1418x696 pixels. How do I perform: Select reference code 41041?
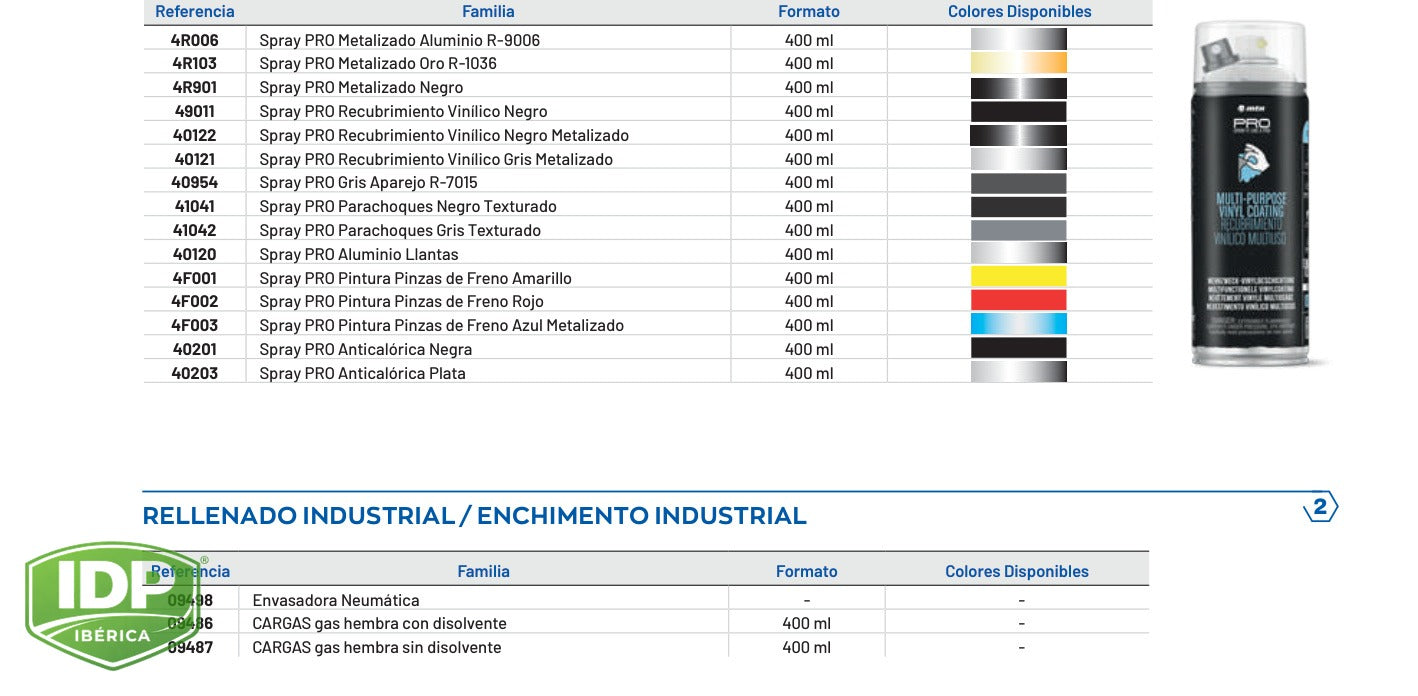tap(195, 206)
